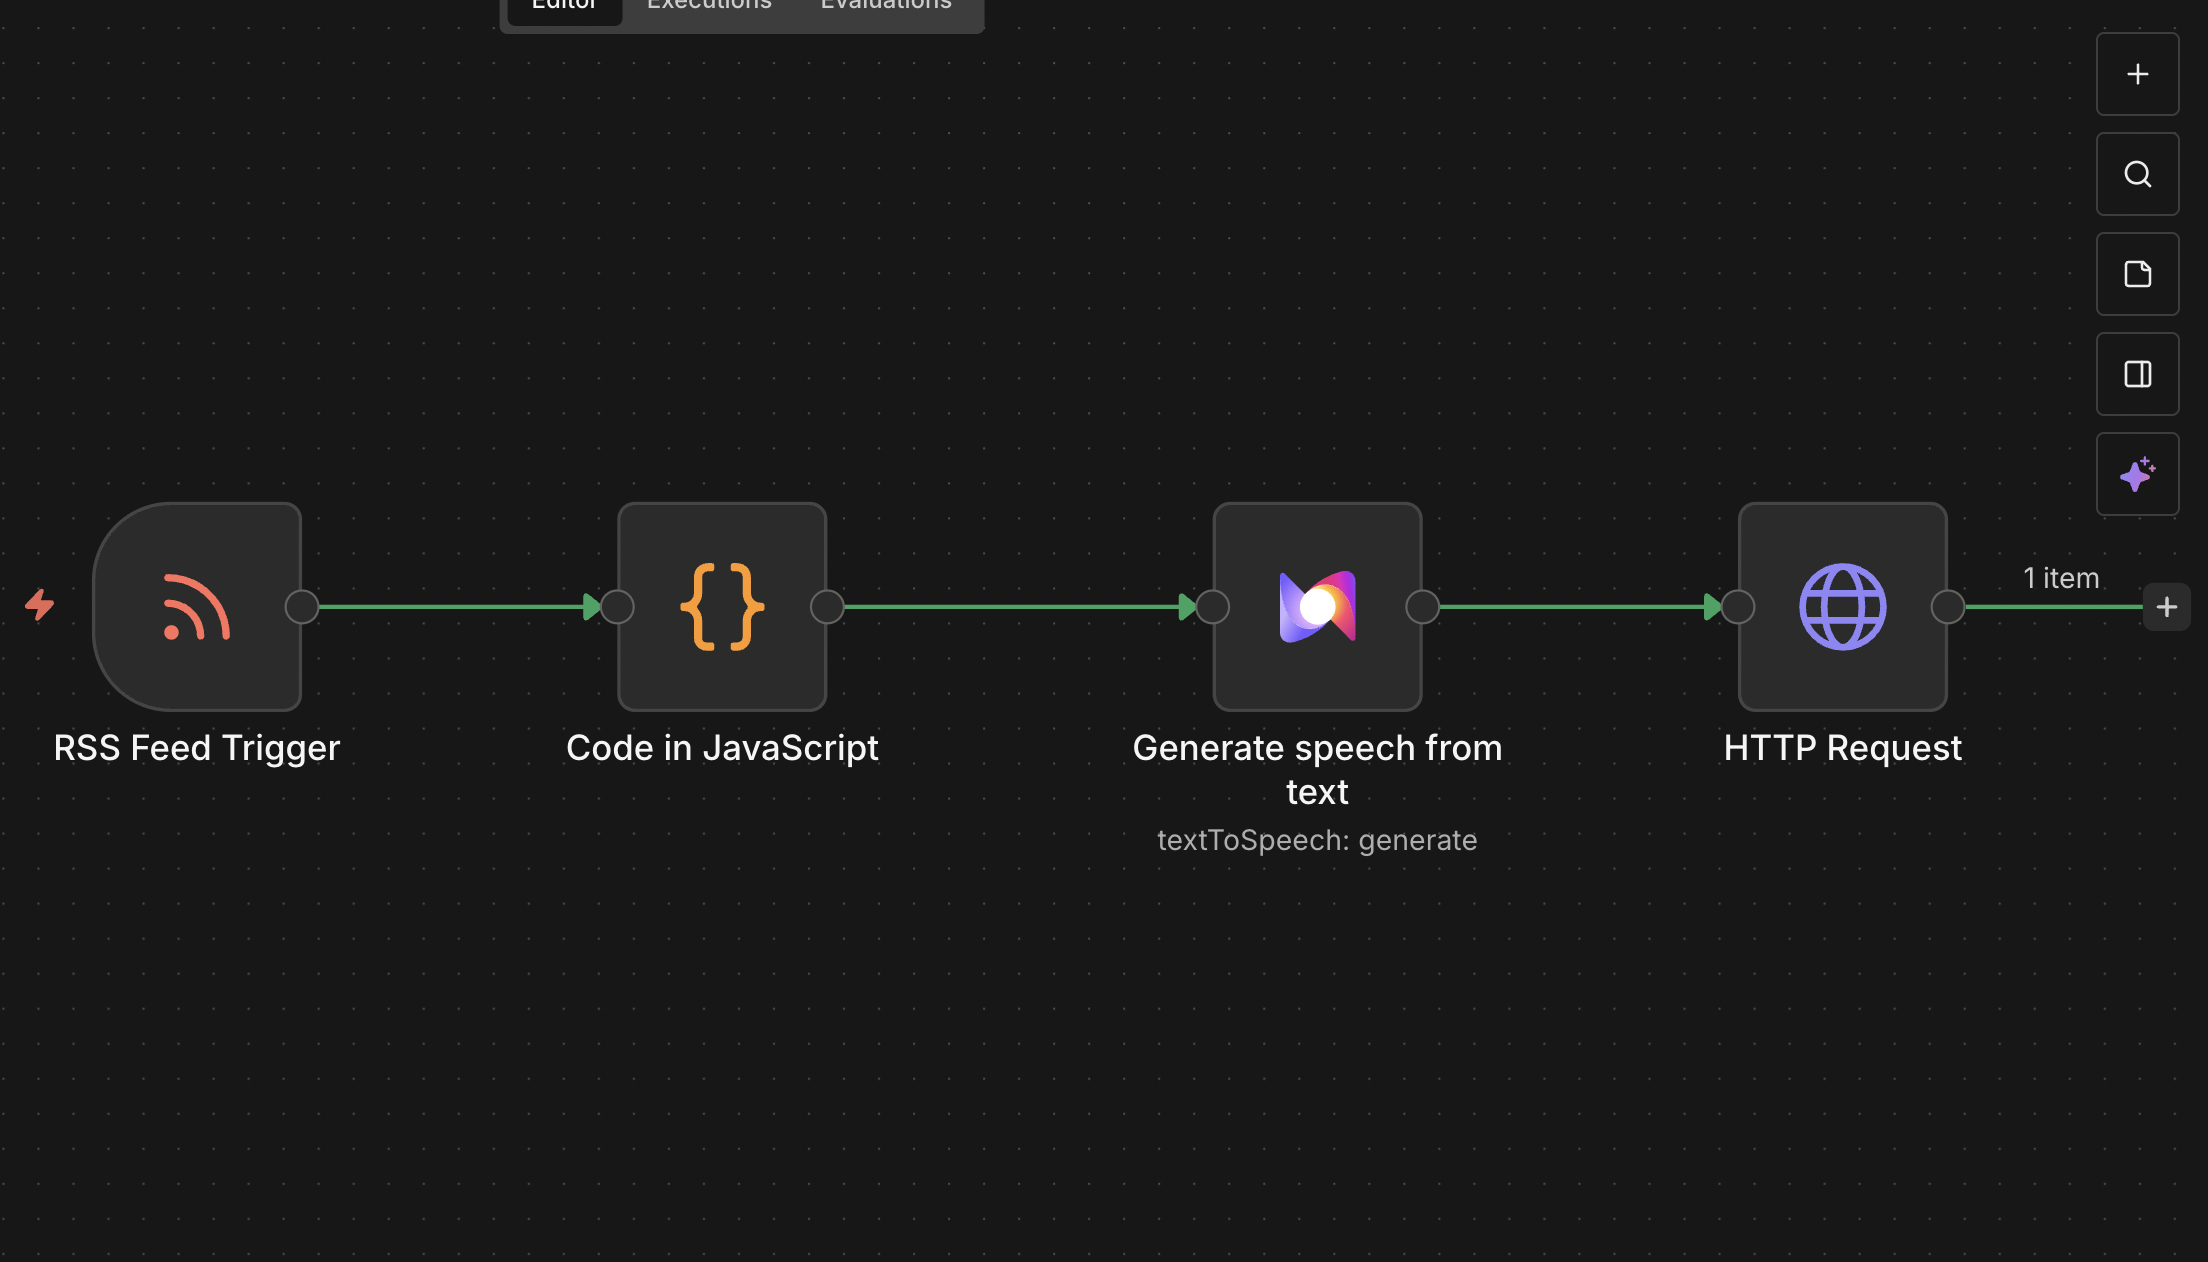Screen dimensions: 2208x1262
Task: Open the Code in JavaScript node
Action: [721, 606]
